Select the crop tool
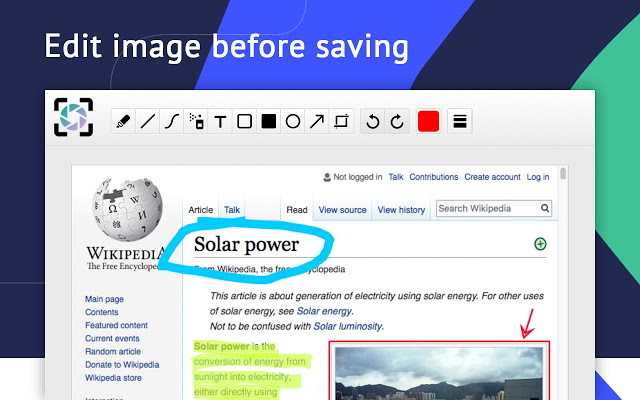This screenshot has width=640, height=400. click(341, 121)
